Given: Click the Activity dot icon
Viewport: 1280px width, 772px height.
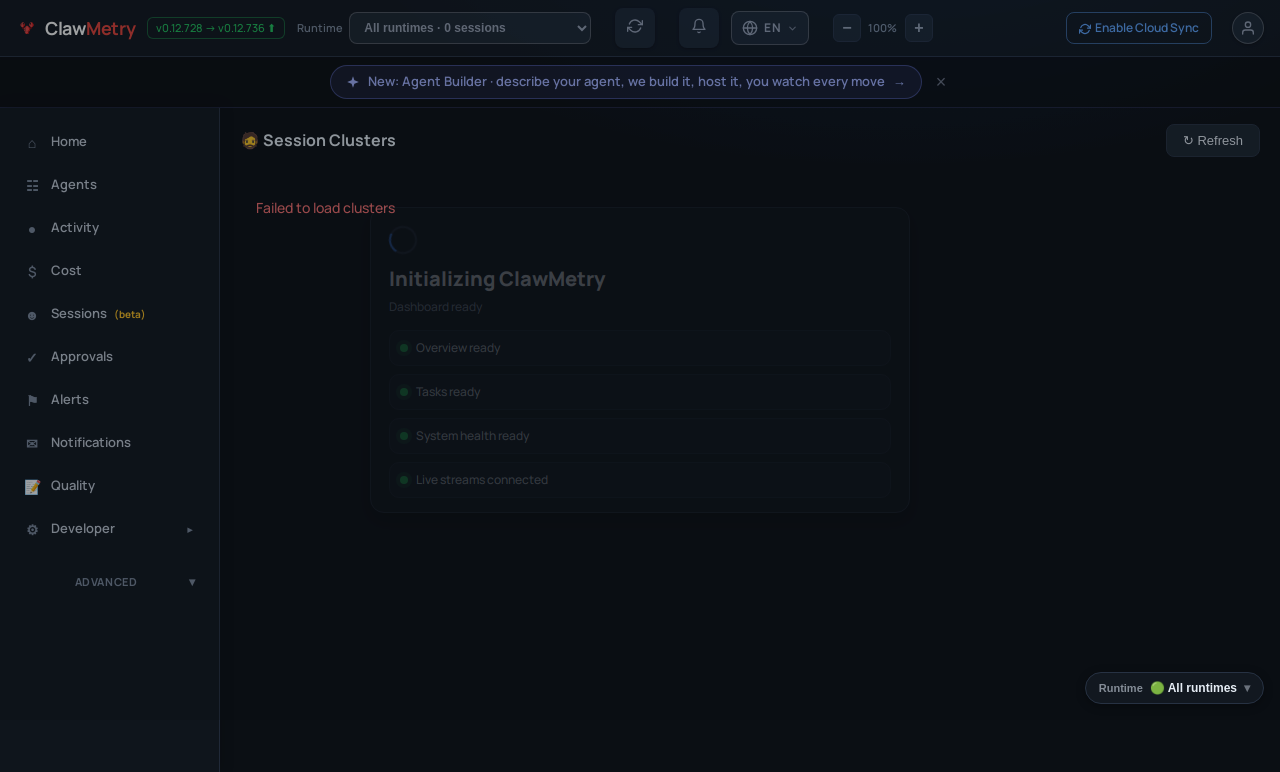Looking at the screenshot, I should click(32, 230).
